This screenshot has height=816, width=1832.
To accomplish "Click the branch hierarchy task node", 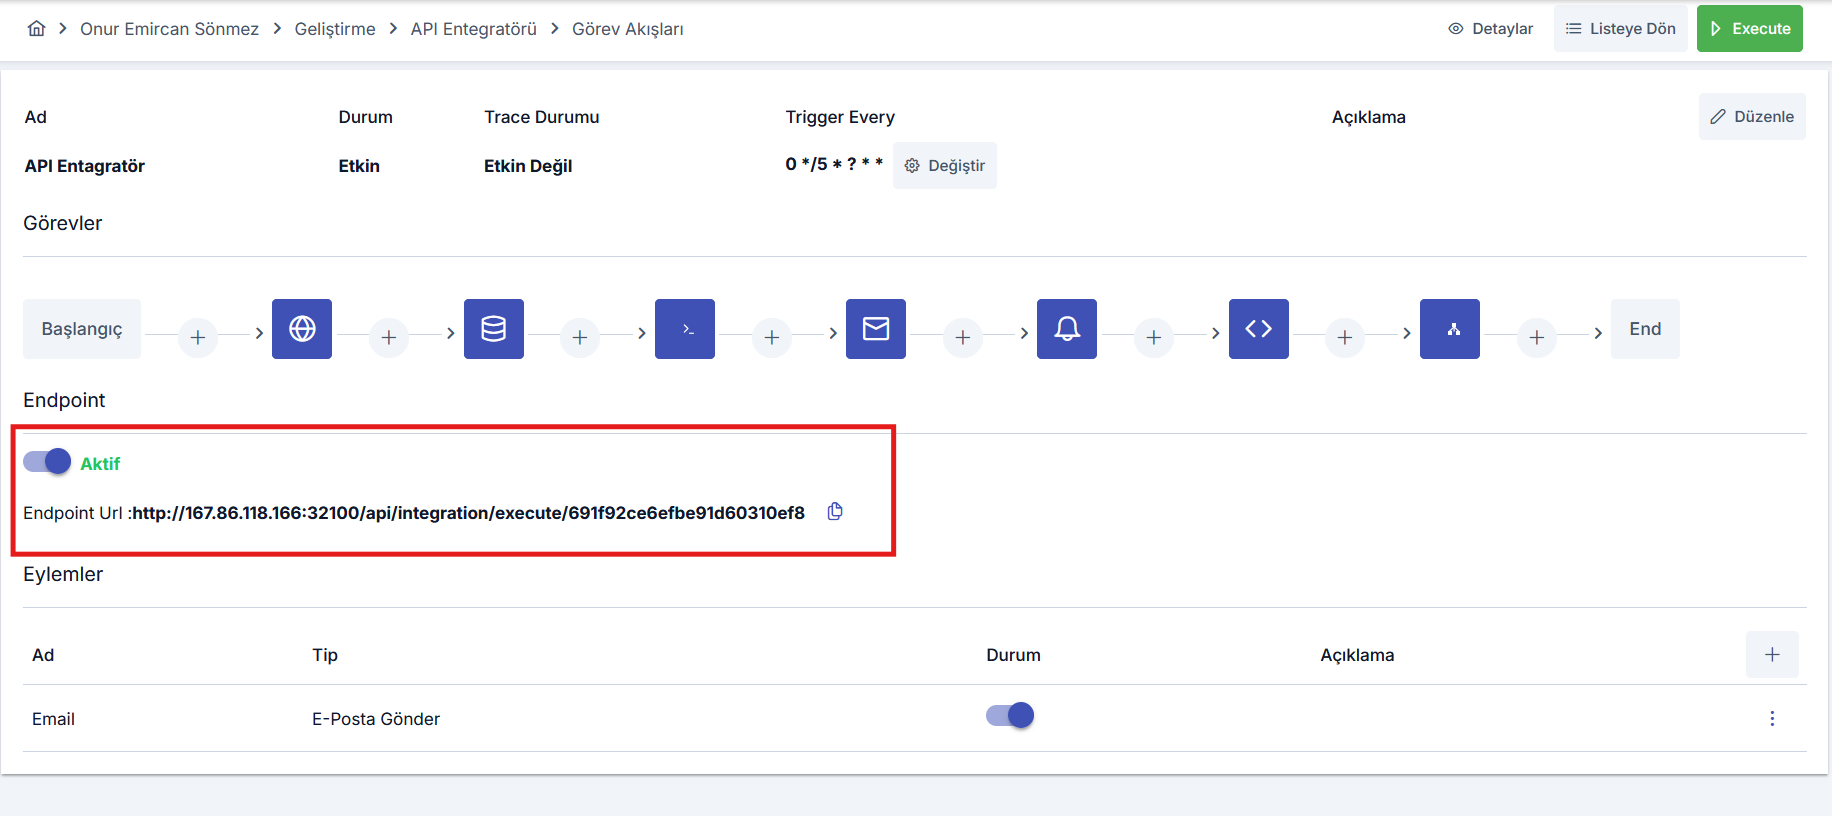I will click(x=1450, y=329).
